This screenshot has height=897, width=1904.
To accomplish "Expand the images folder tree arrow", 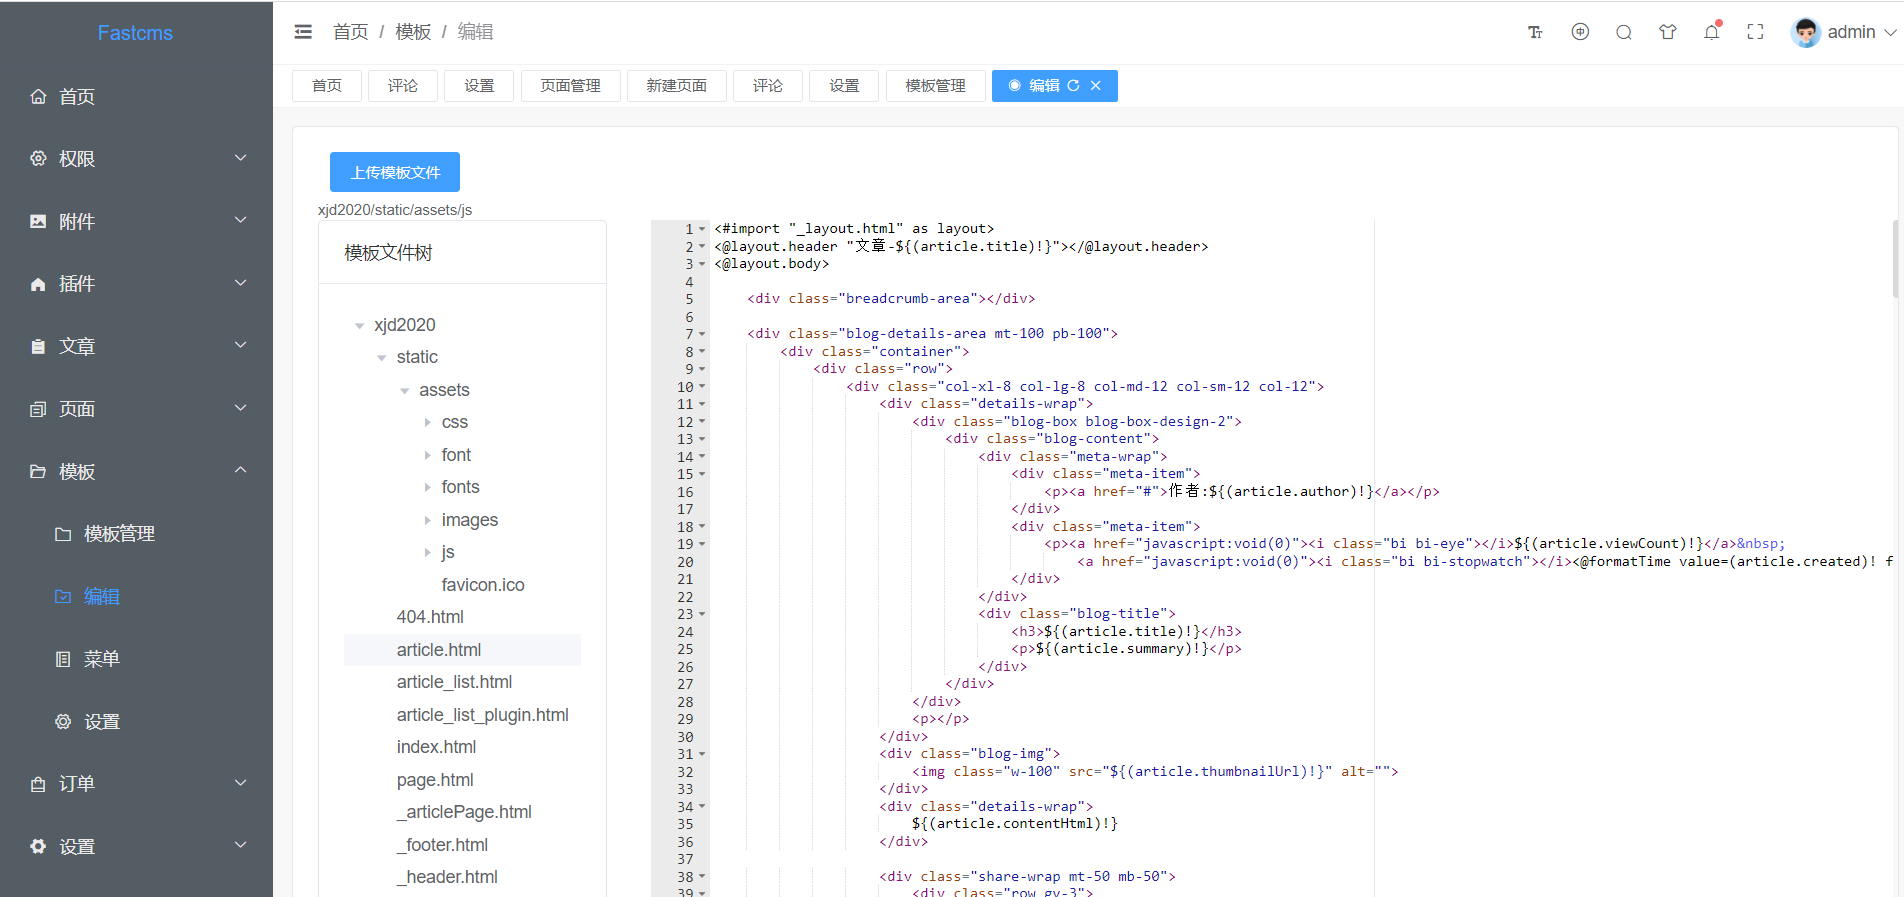I will coord(427,520).
